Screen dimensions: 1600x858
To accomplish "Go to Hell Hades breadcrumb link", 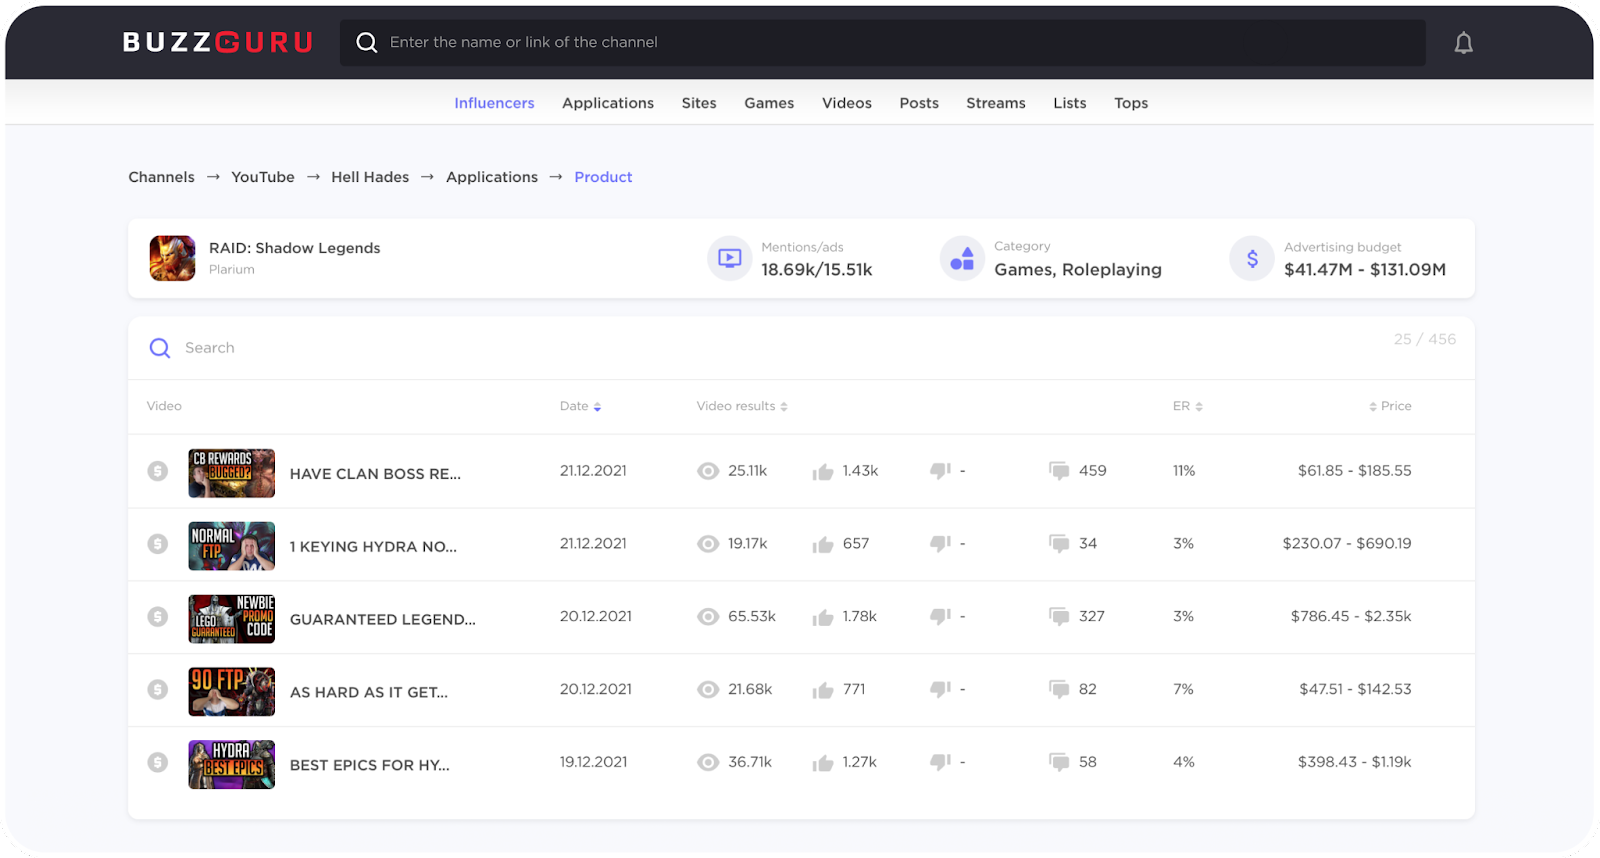I will pos(370,177).
